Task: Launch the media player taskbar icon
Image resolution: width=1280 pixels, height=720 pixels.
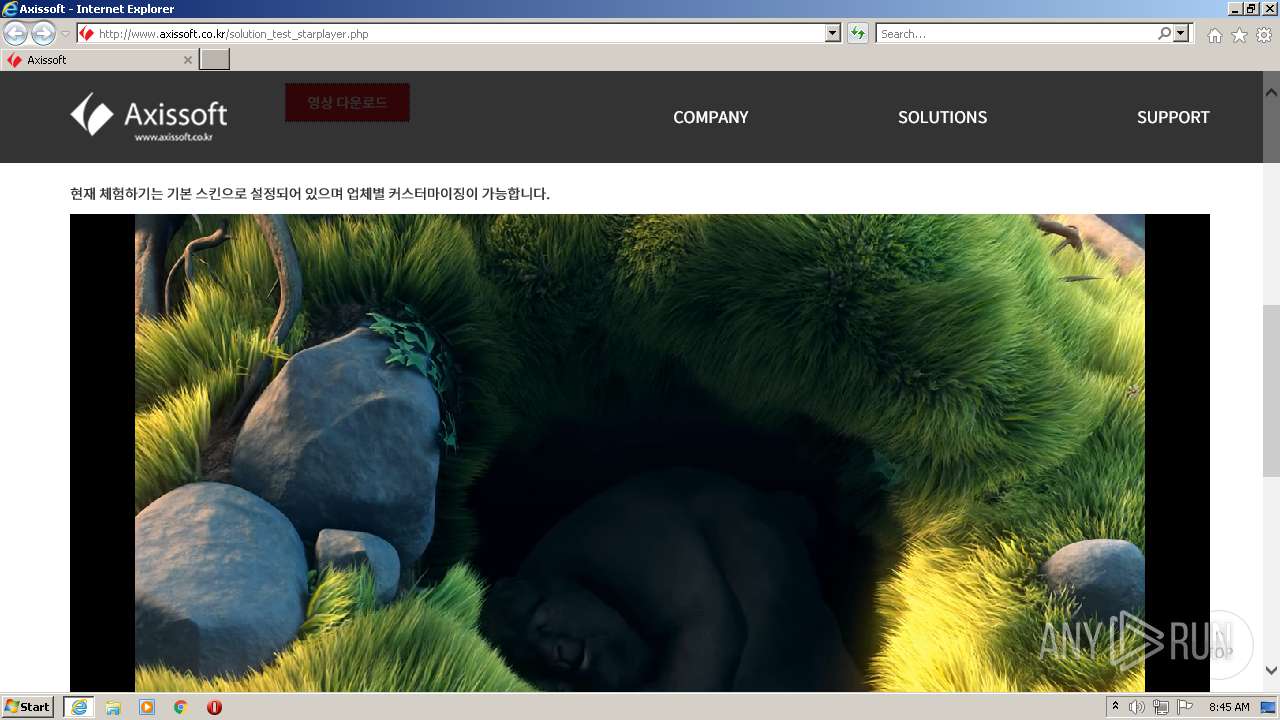Action: pyautogui.click(x=147, y=707)
